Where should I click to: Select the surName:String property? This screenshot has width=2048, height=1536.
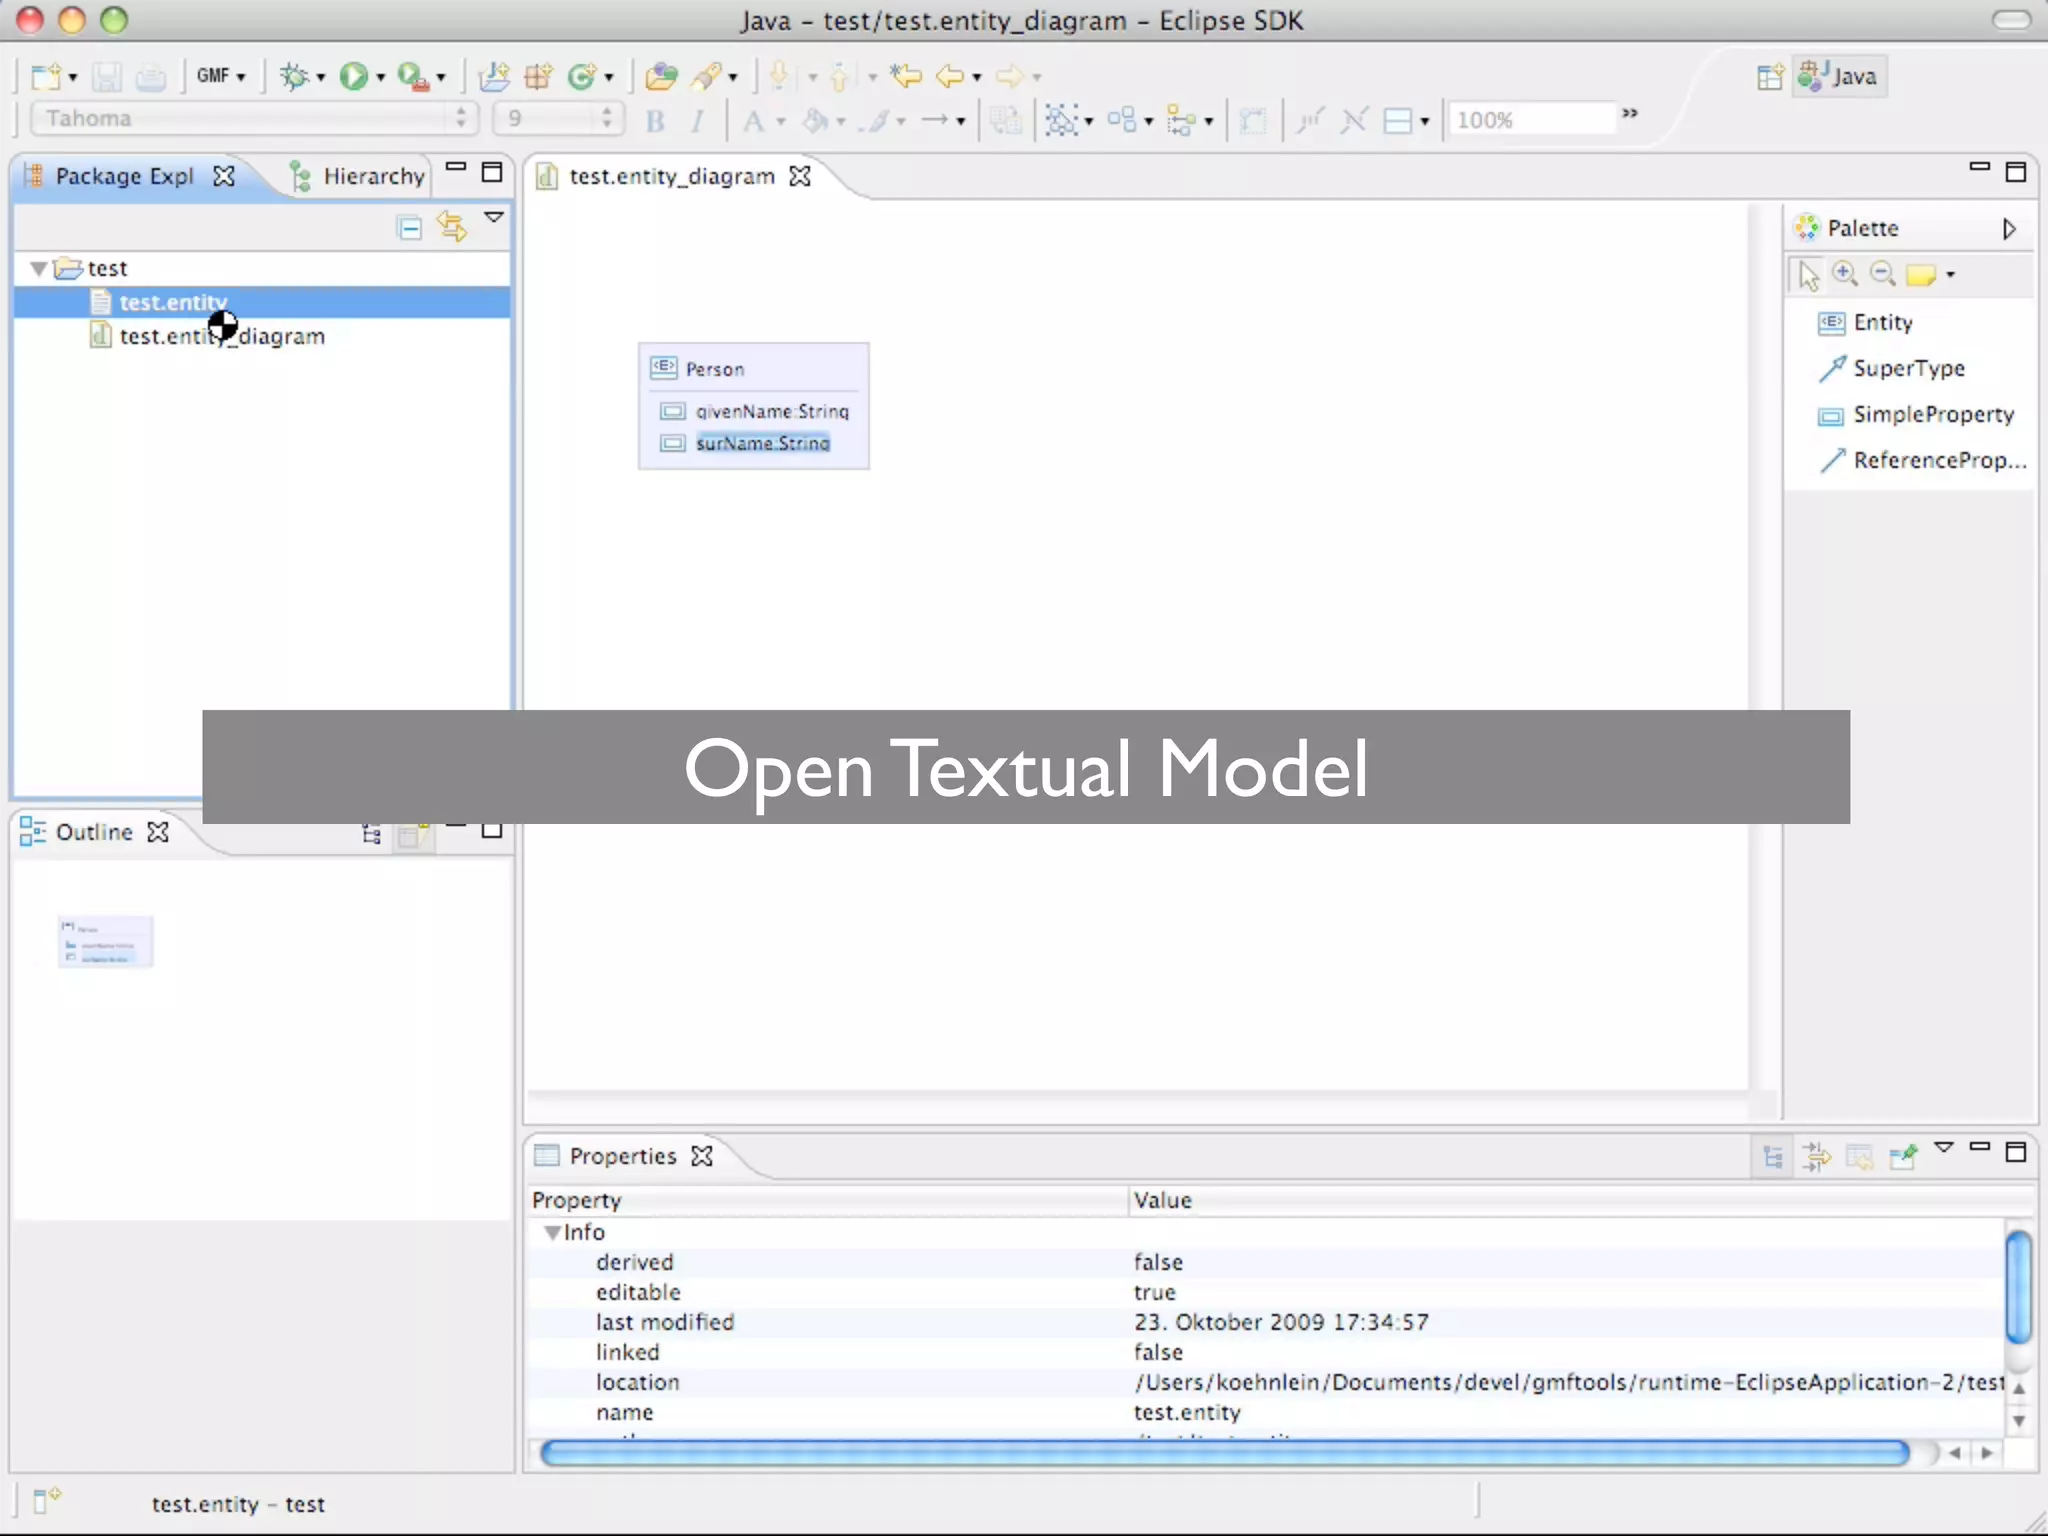tap(762, 443)
